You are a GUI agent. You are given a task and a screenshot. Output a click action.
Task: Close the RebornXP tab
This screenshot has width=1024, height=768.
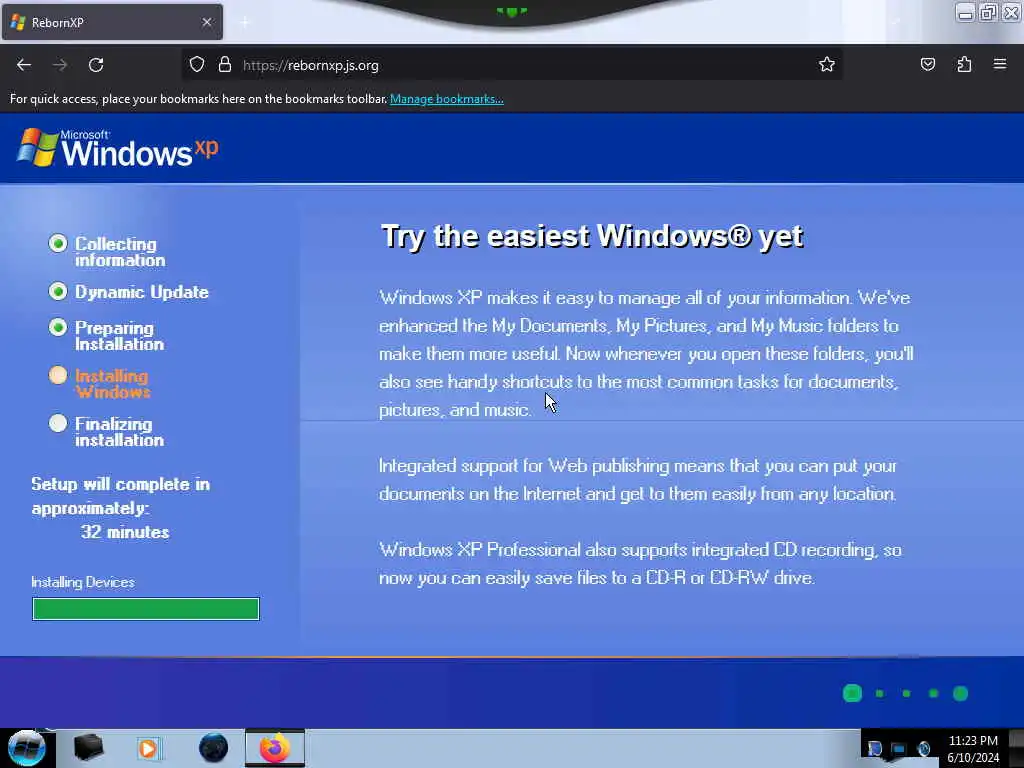point(207,22)
